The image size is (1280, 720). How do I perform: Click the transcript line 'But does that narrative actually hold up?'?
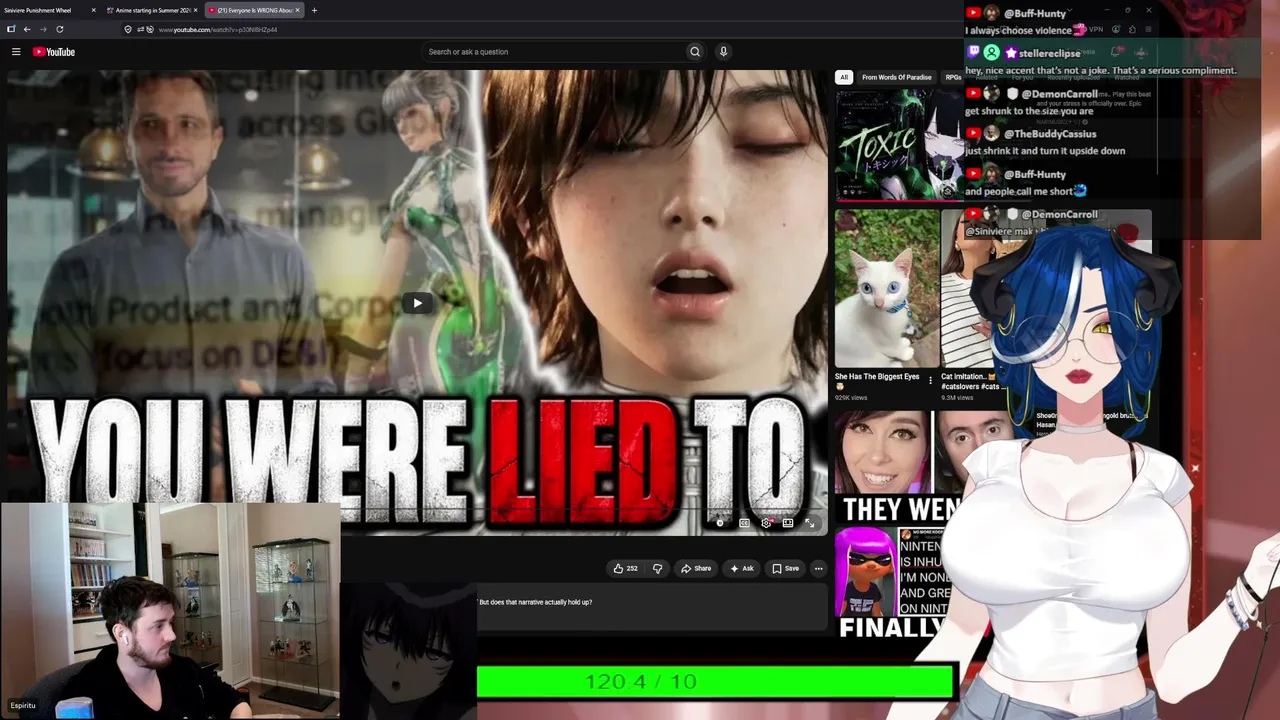[535, 602]
